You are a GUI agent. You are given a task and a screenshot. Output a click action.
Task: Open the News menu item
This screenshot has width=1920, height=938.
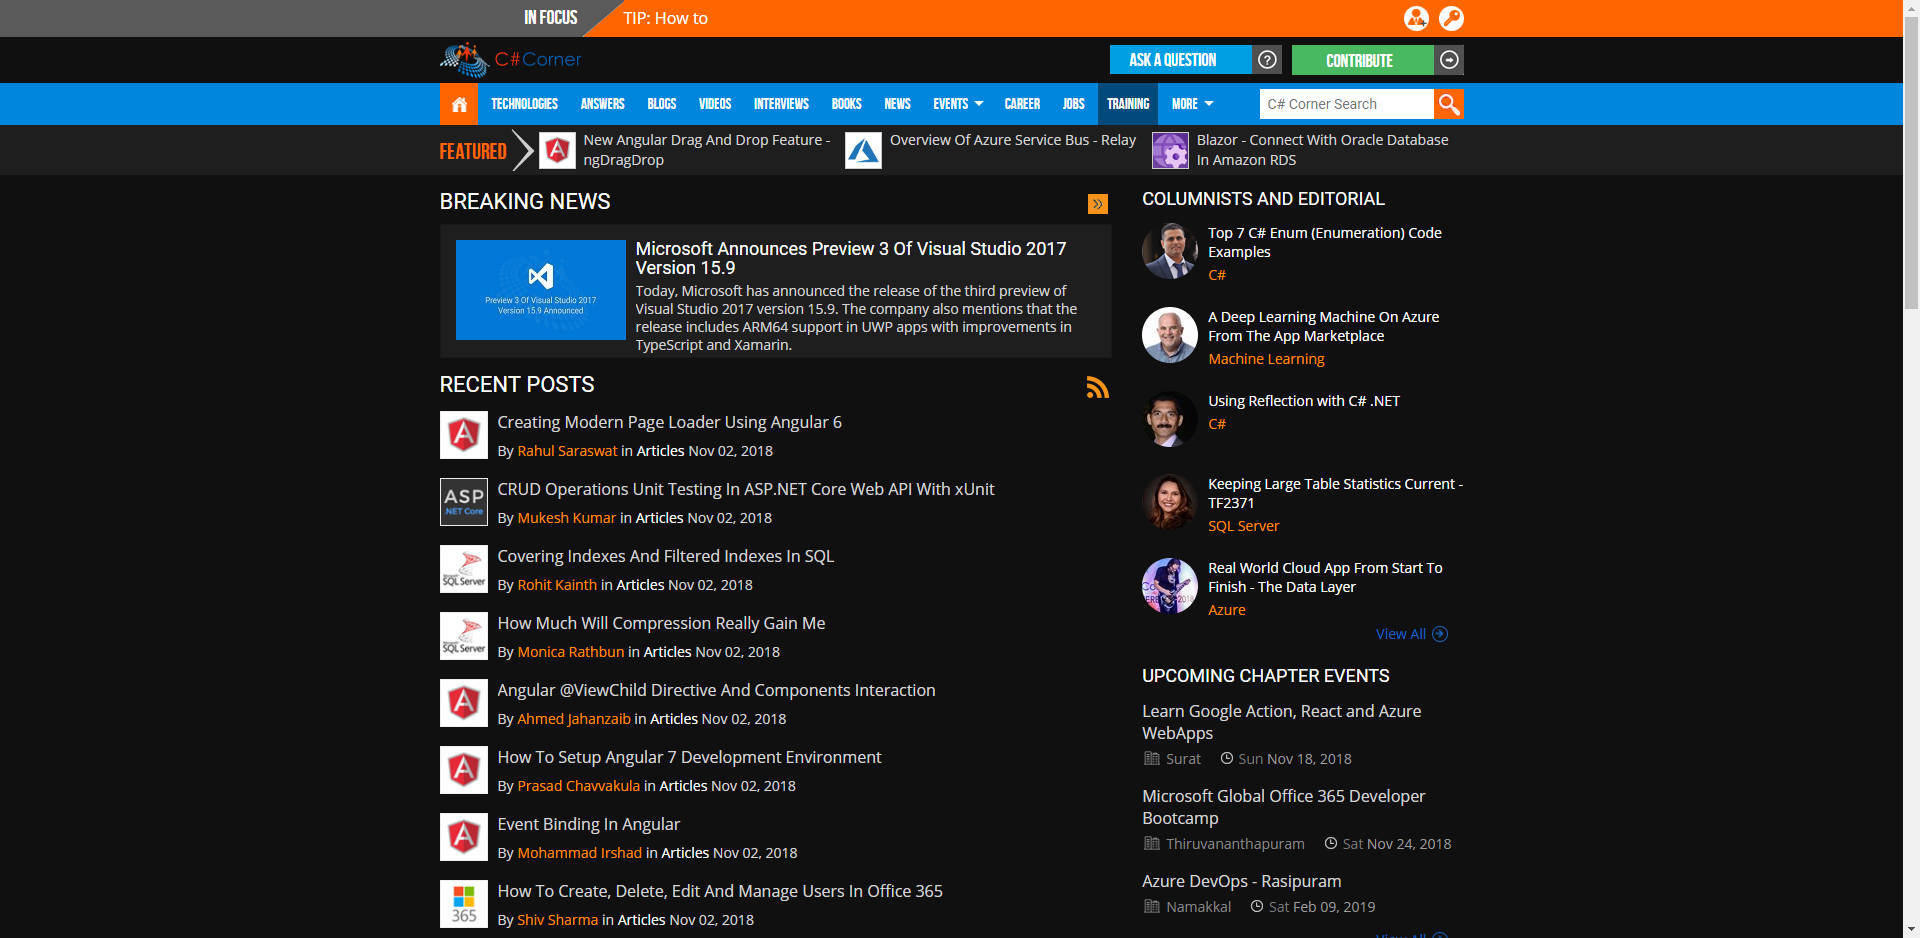click(897, 104)
